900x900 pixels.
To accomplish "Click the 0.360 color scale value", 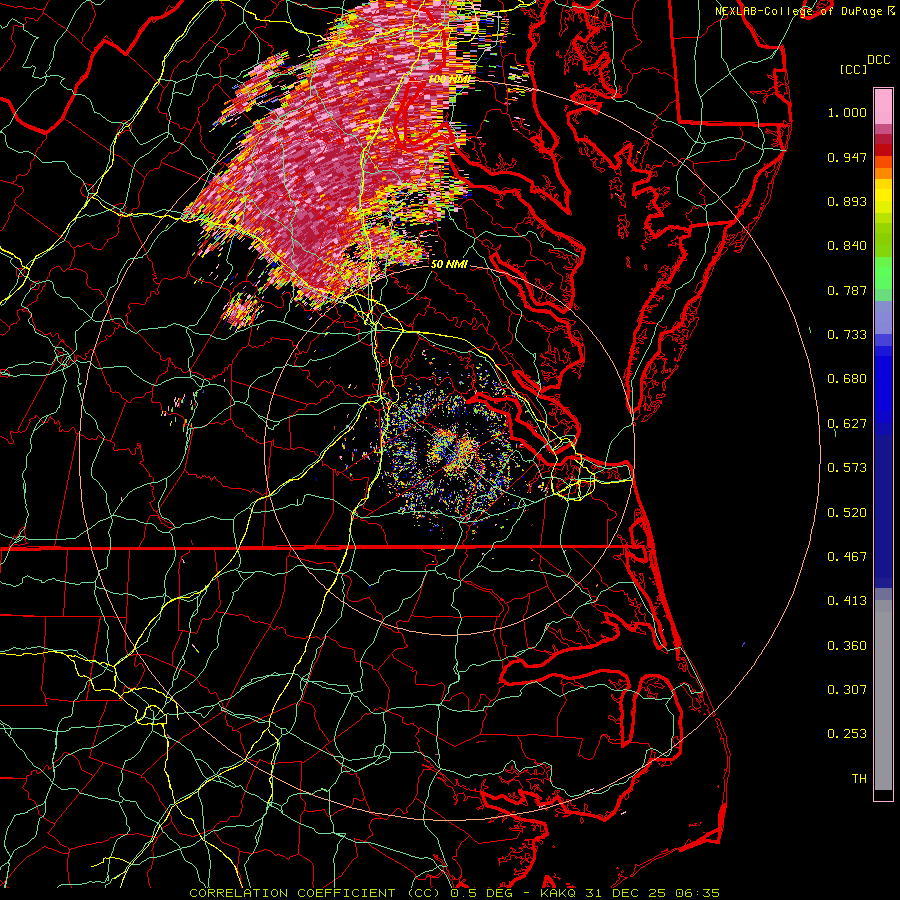I will coord(847,646).
